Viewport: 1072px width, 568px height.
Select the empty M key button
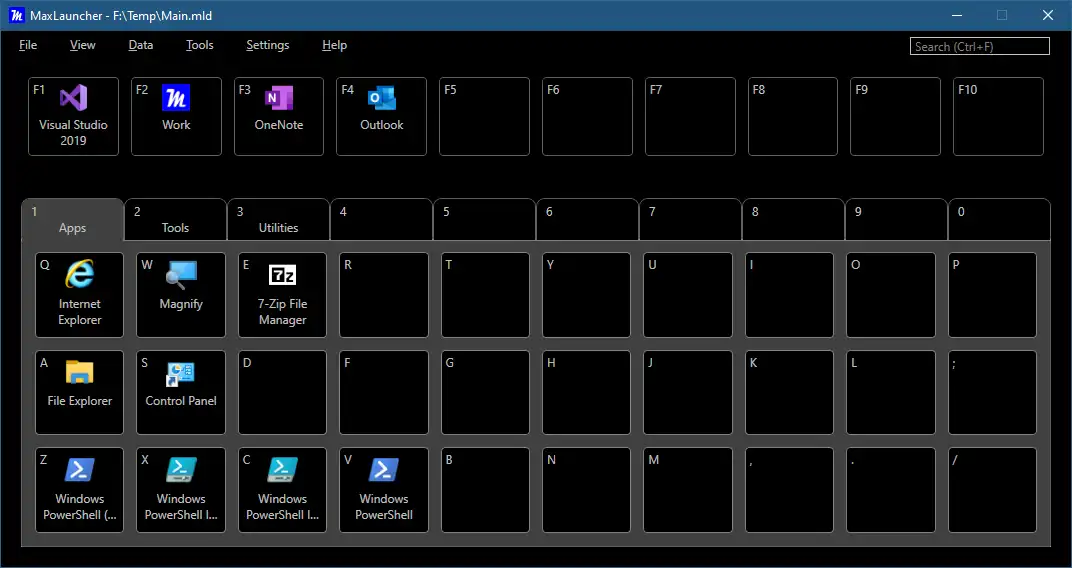(x=688, y=490)
